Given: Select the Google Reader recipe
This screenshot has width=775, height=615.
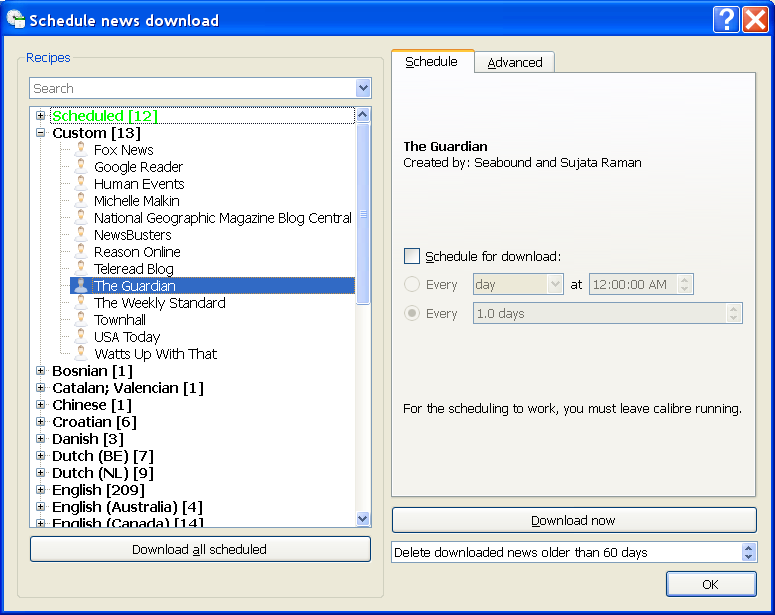Looking at the screenshot, I should click(x=138, y=167).
